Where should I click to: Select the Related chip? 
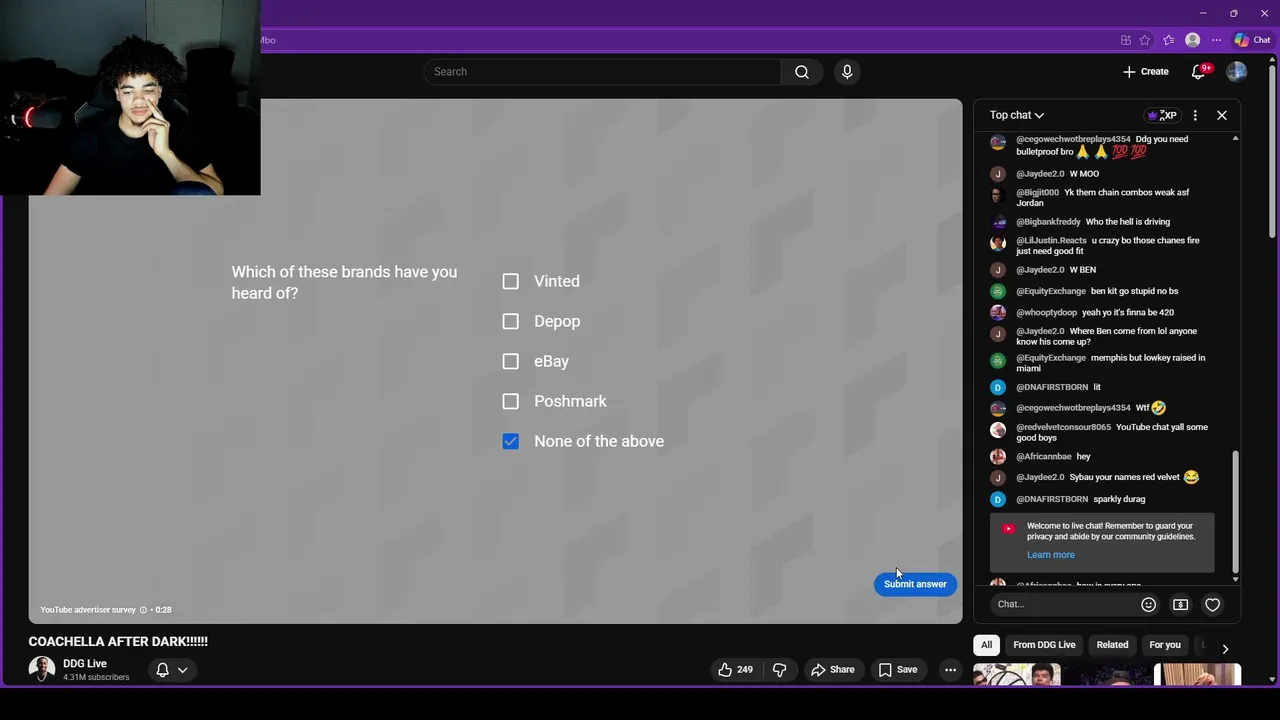pyautogui.click(x=1112, y=645)
